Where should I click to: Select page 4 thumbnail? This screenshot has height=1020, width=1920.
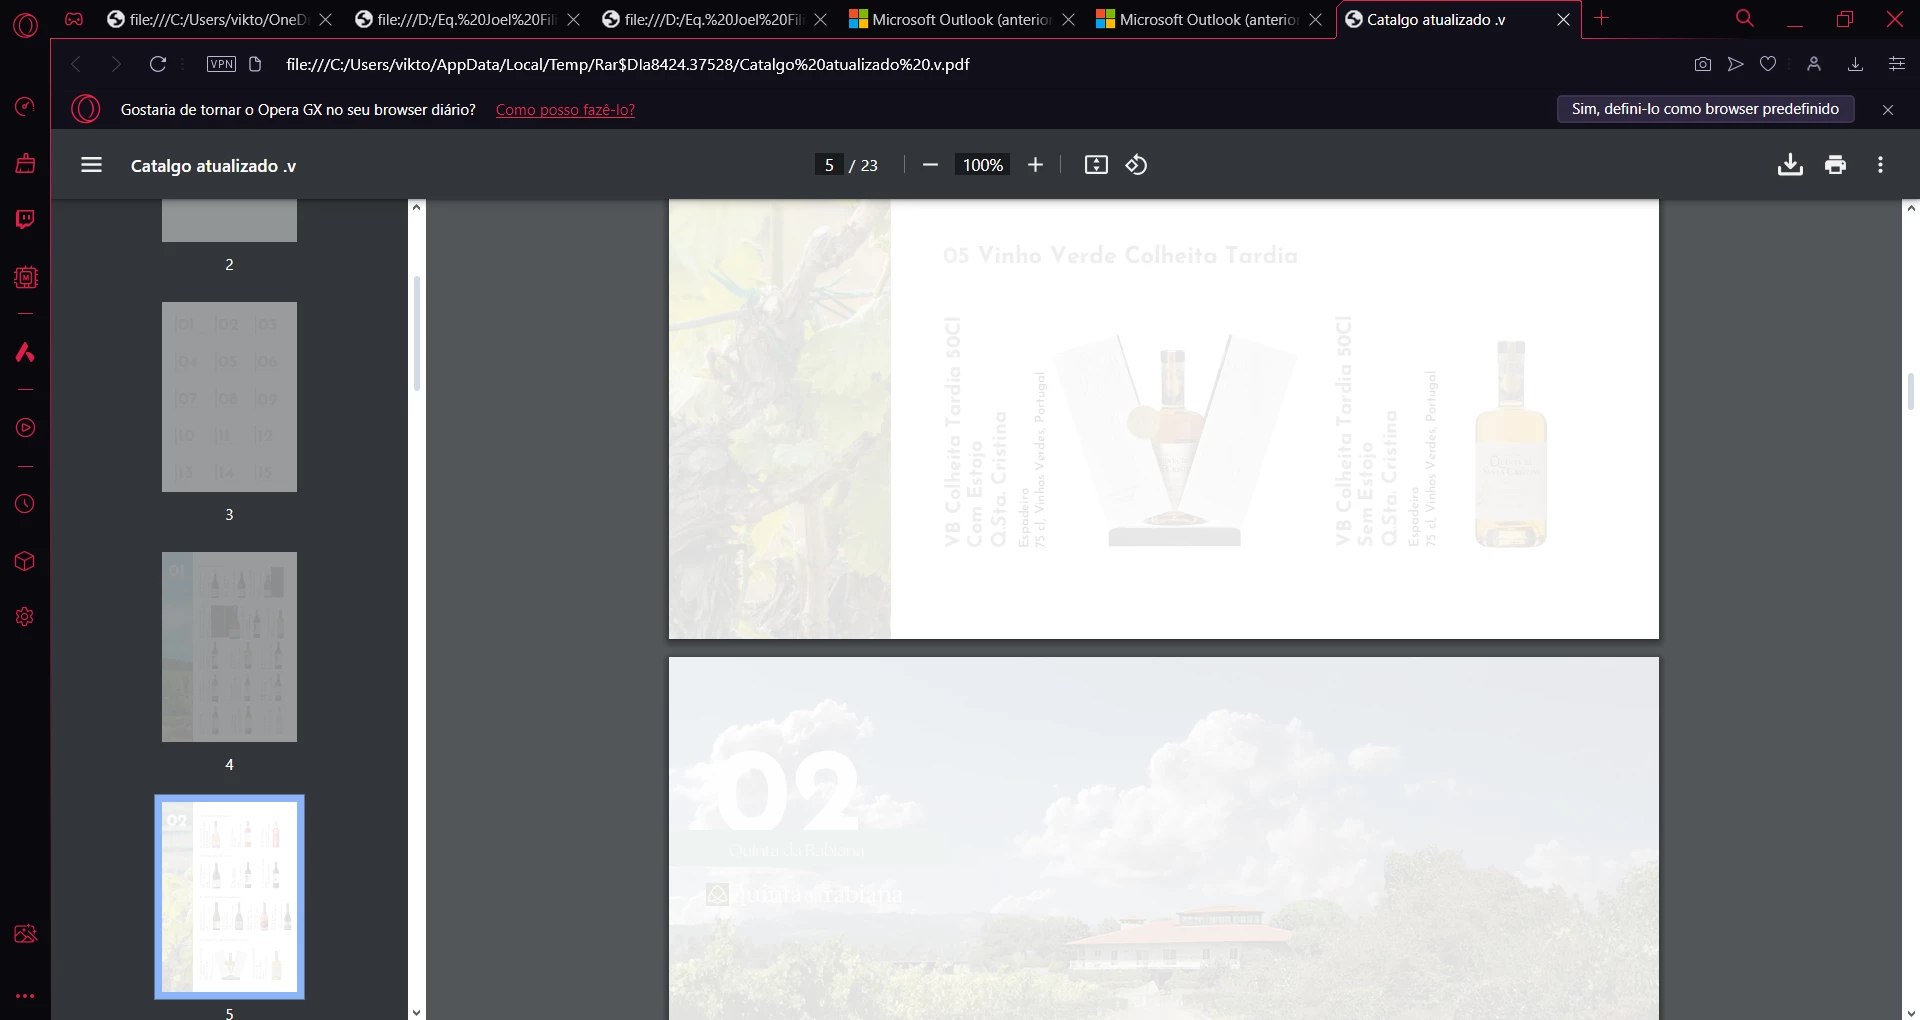point(229,647)
